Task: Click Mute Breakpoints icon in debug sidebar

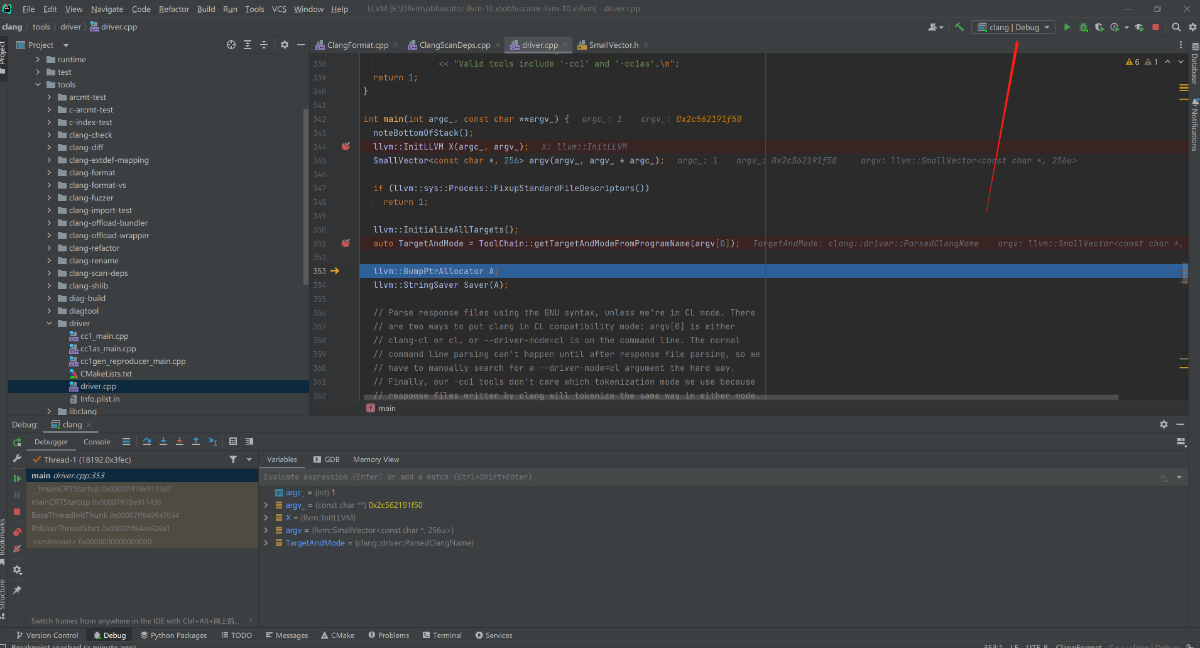Action: 17,548
